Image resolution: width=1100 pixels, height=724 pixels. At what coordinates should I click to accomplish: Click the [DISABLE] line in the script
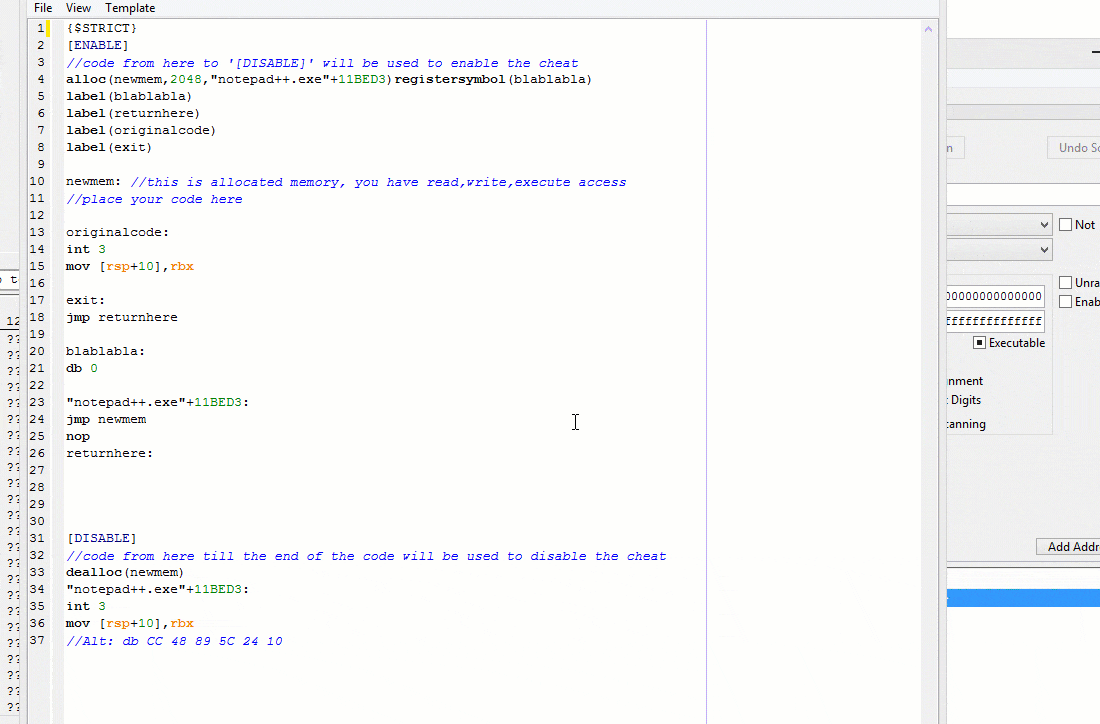click(101, 538)
